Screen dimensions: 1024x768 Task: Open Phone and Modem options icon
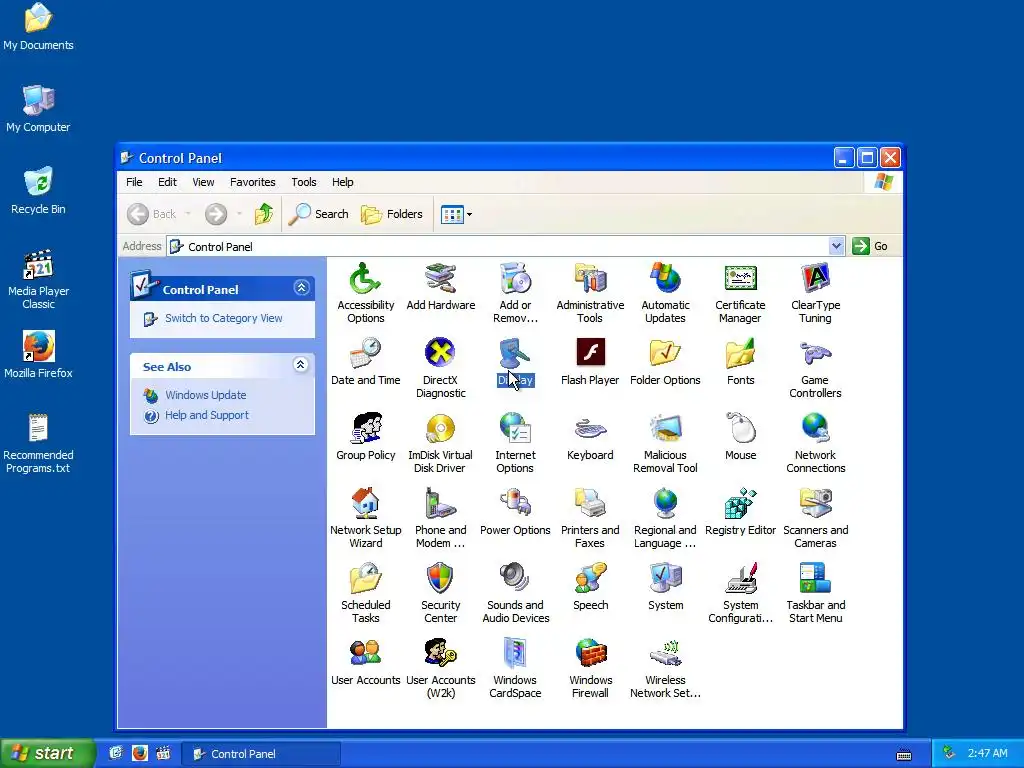440,504
